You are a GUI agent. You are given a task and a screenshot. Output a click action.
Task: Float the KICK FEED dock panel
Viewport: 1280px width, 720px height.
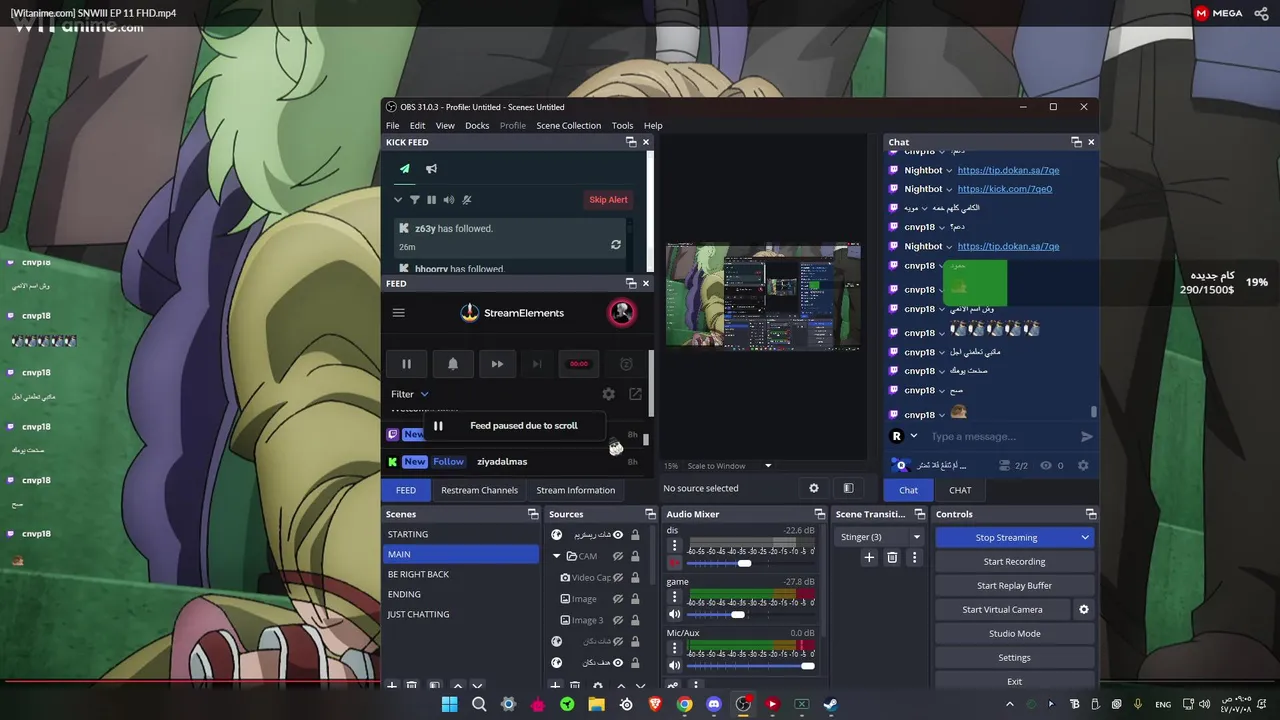631,142
